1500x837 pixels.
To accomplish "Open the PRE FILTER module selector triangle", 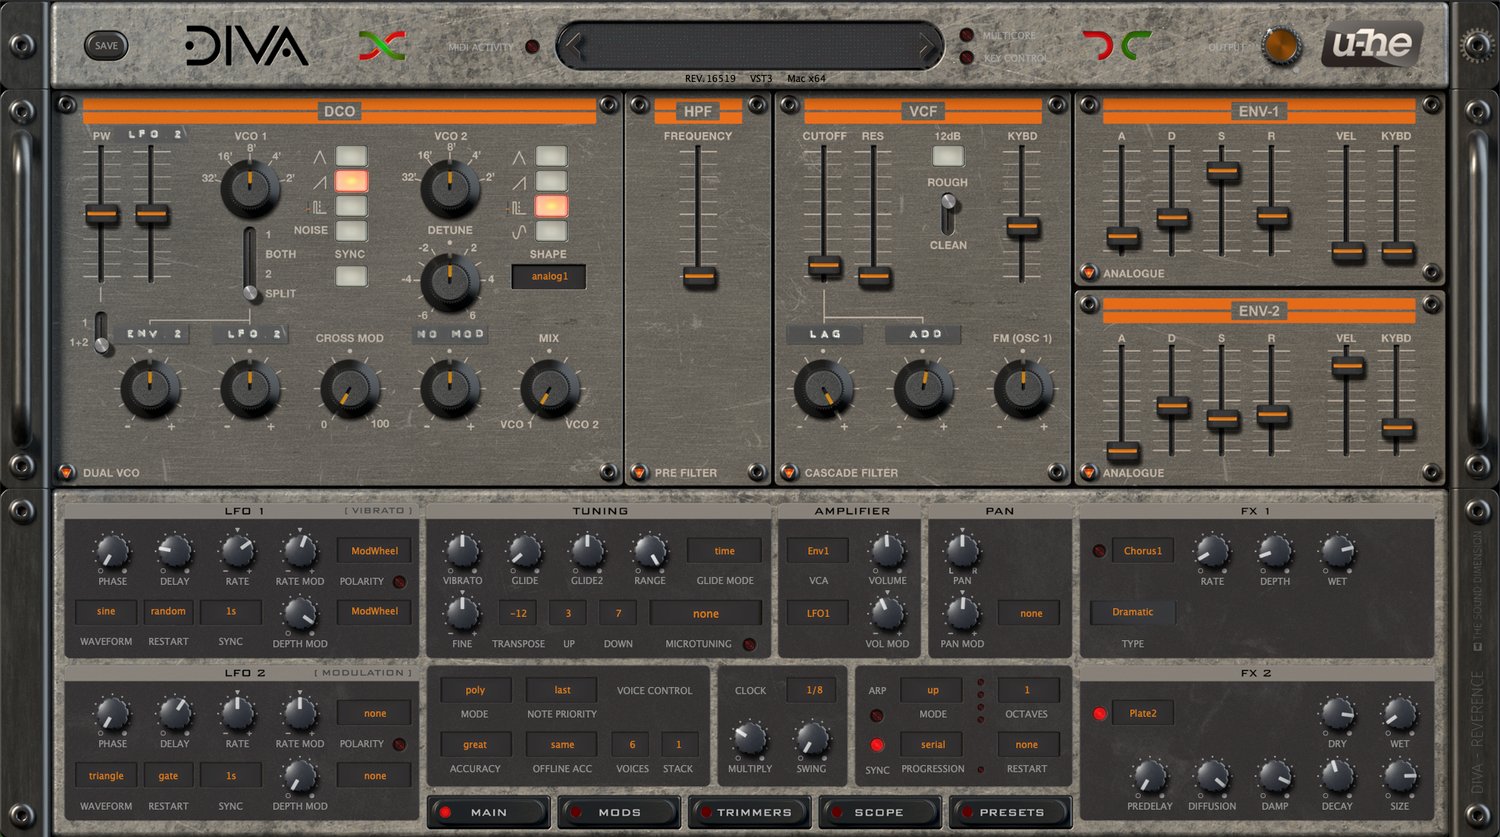I will tap(639, 472).
